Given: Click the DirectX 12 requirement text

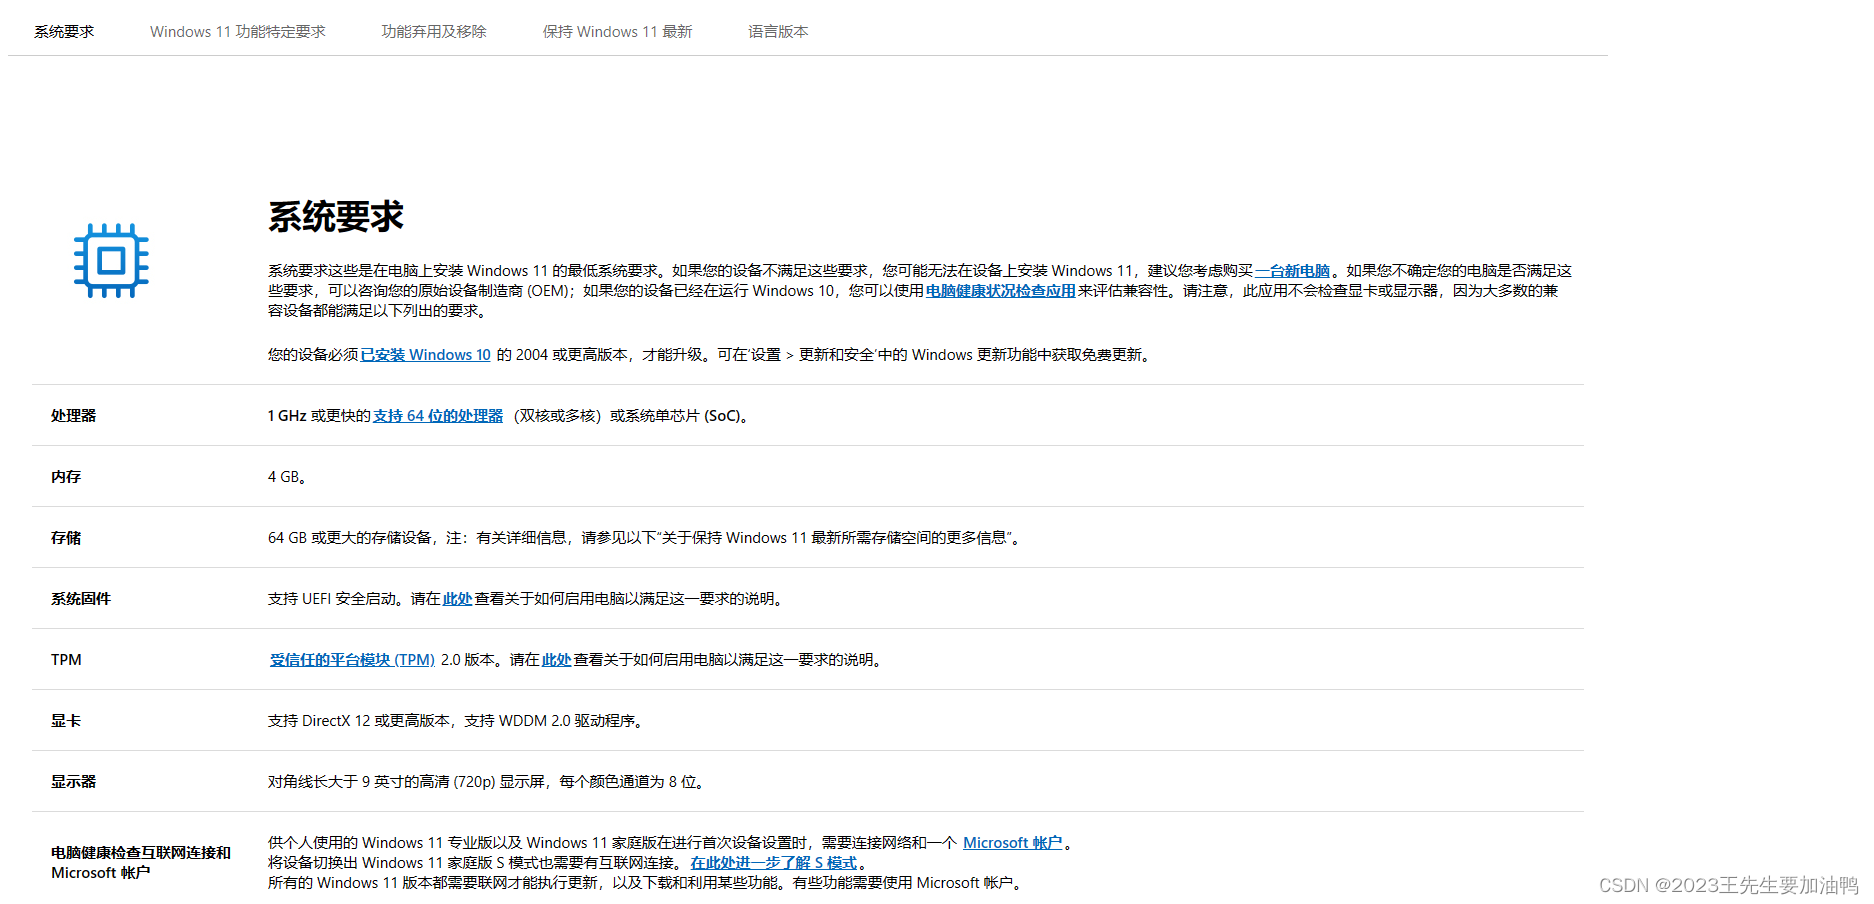Looking at the screenshot, I should [455, 721].
